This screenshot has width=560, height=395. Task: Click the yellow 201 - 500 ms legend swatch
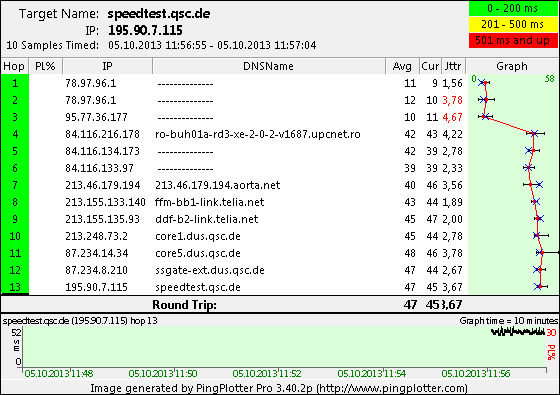tap(513, 24)
